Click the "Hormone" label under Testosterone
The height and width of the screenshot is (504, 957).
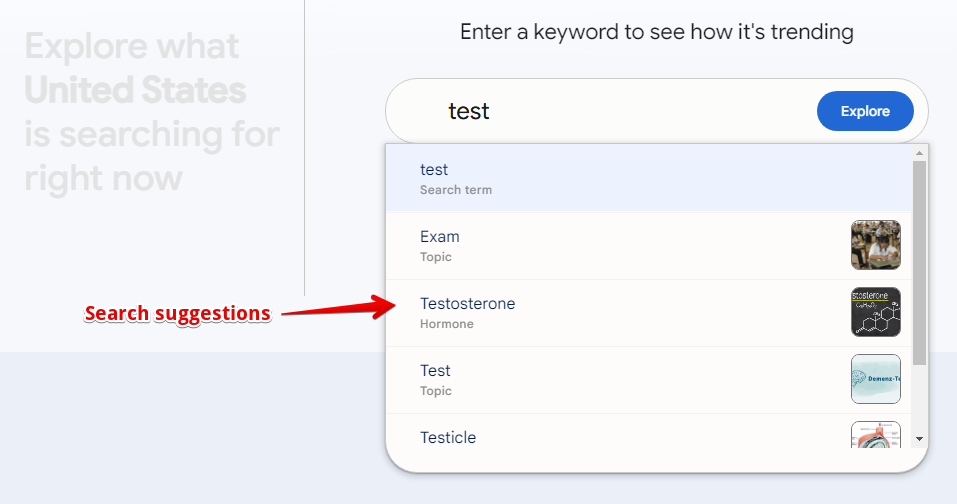tap(447, 324)
